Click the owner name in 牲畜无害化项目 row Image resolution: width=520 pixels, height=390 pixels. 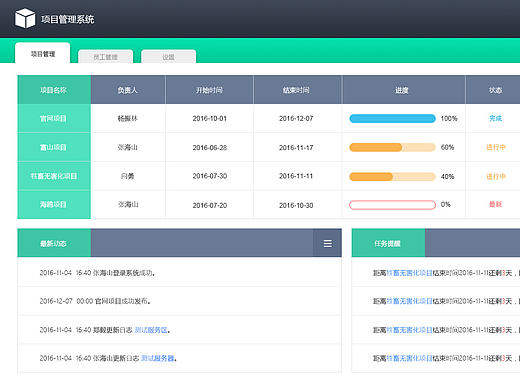pos(128,176)
